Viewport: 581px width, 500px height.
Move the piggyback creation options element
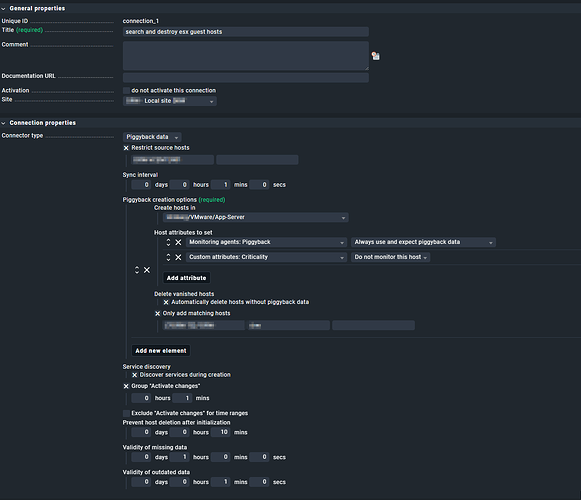(137, 270)
